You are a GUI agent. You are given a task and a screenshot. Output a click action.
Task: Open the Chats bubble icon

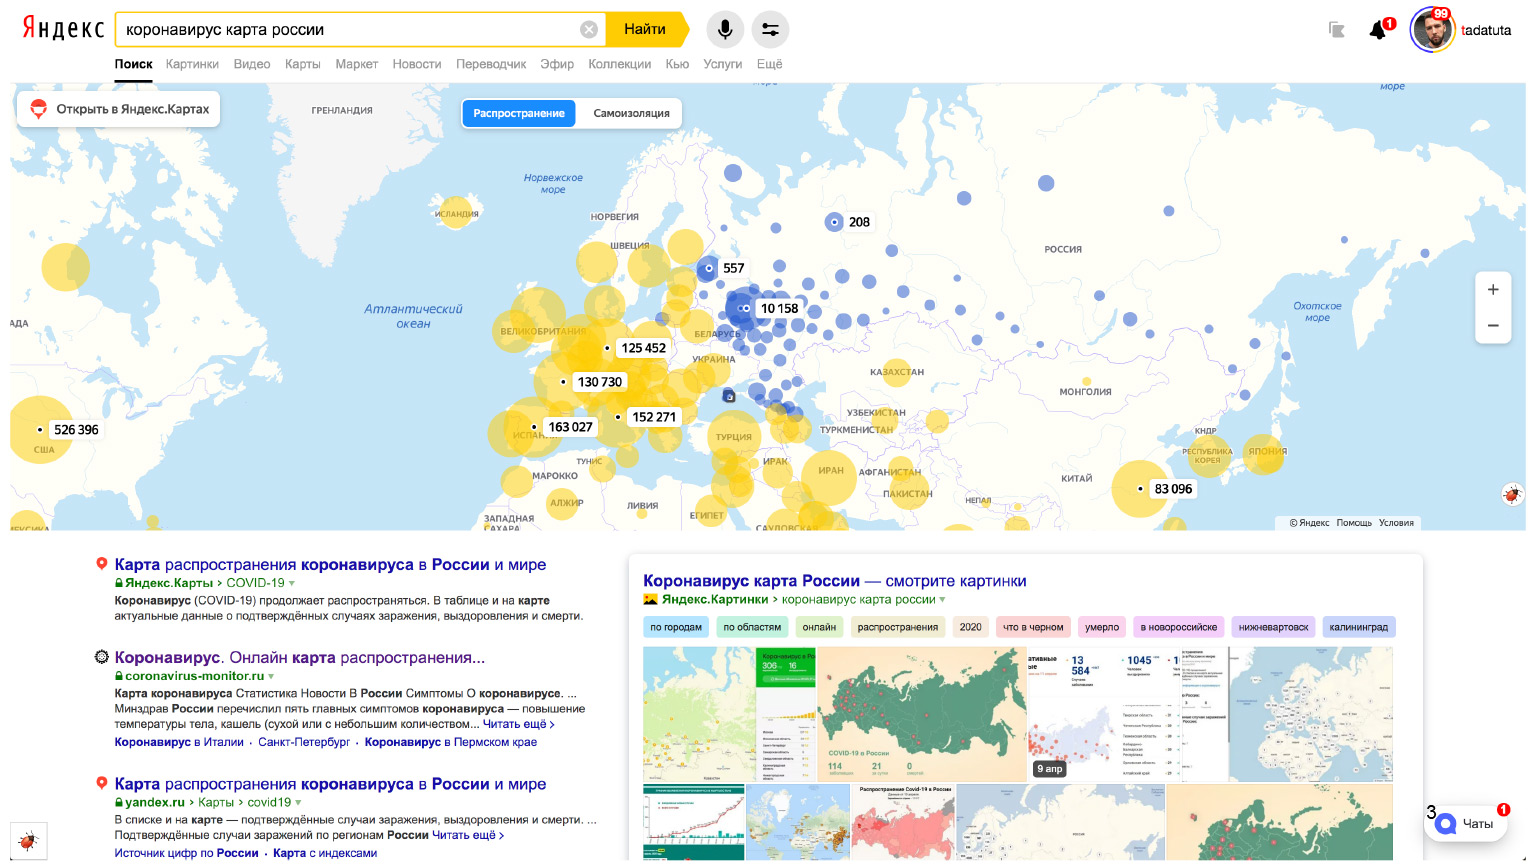click(x=1445, y=824)
